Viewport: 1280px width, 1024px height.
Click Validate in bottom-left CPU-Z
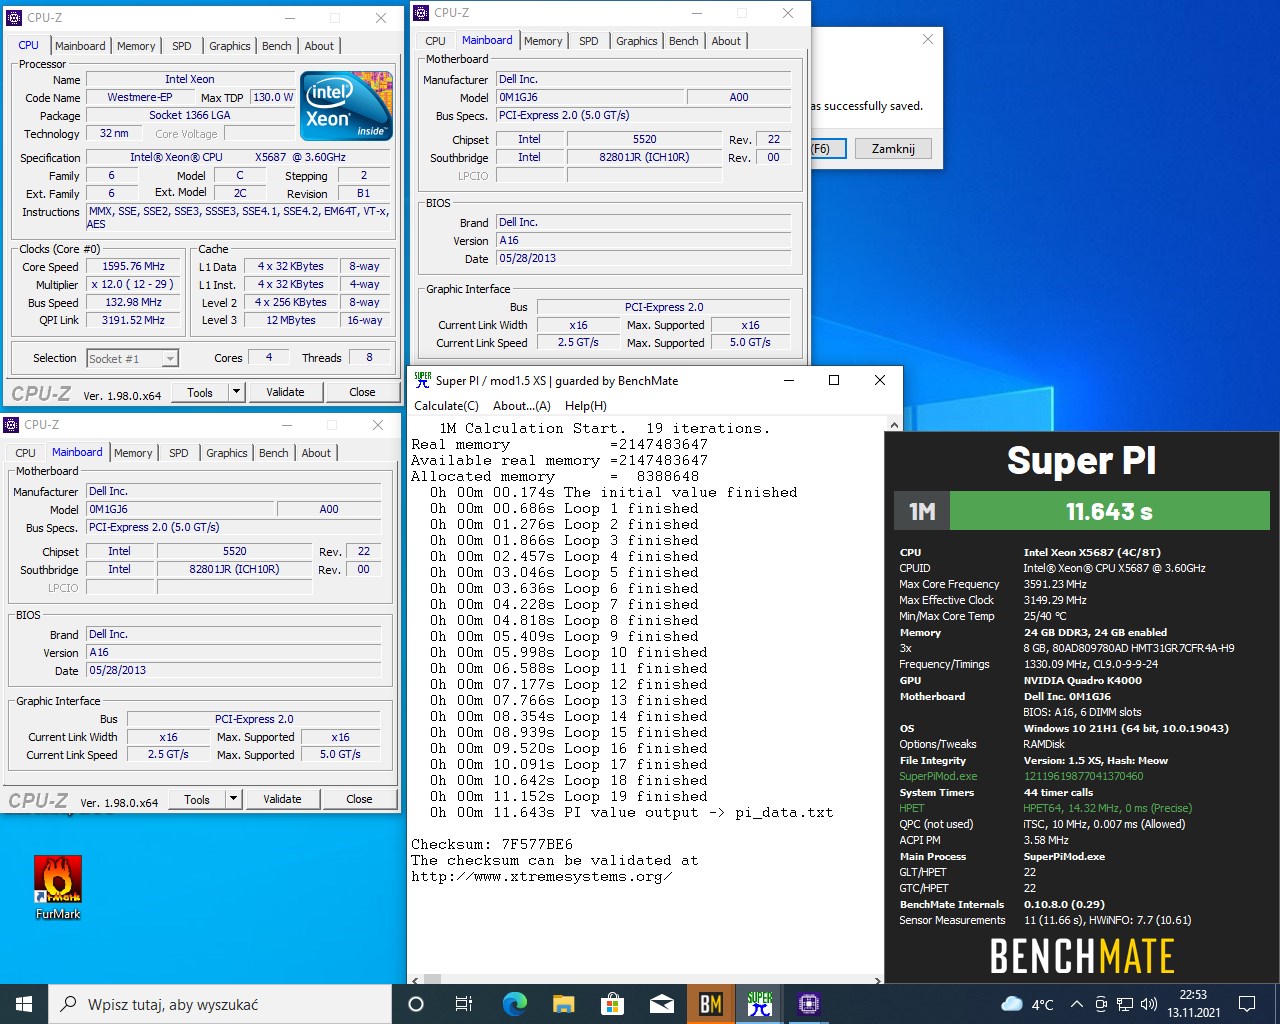[x=282, y=799]
